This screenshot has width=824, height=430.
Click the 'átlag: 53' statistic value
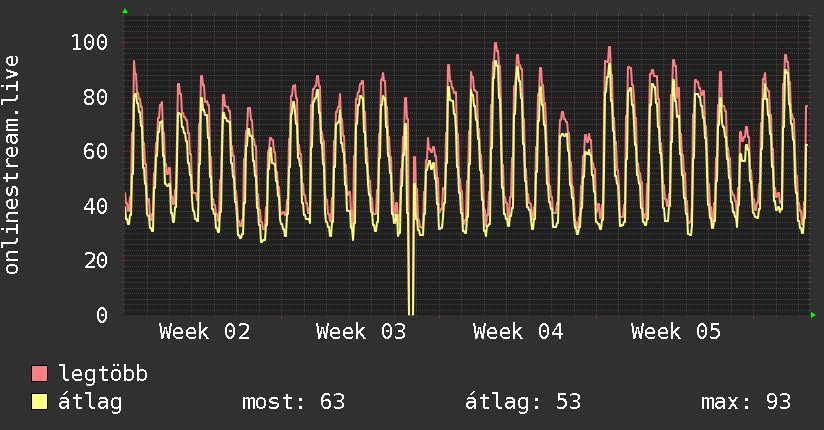tap(523, 402)
